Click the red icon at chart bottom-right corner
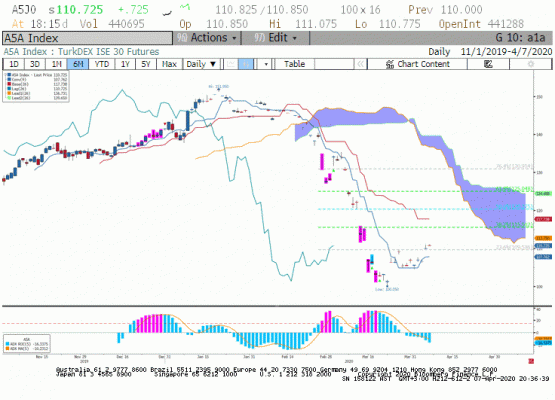 click(x=531, y=361)
